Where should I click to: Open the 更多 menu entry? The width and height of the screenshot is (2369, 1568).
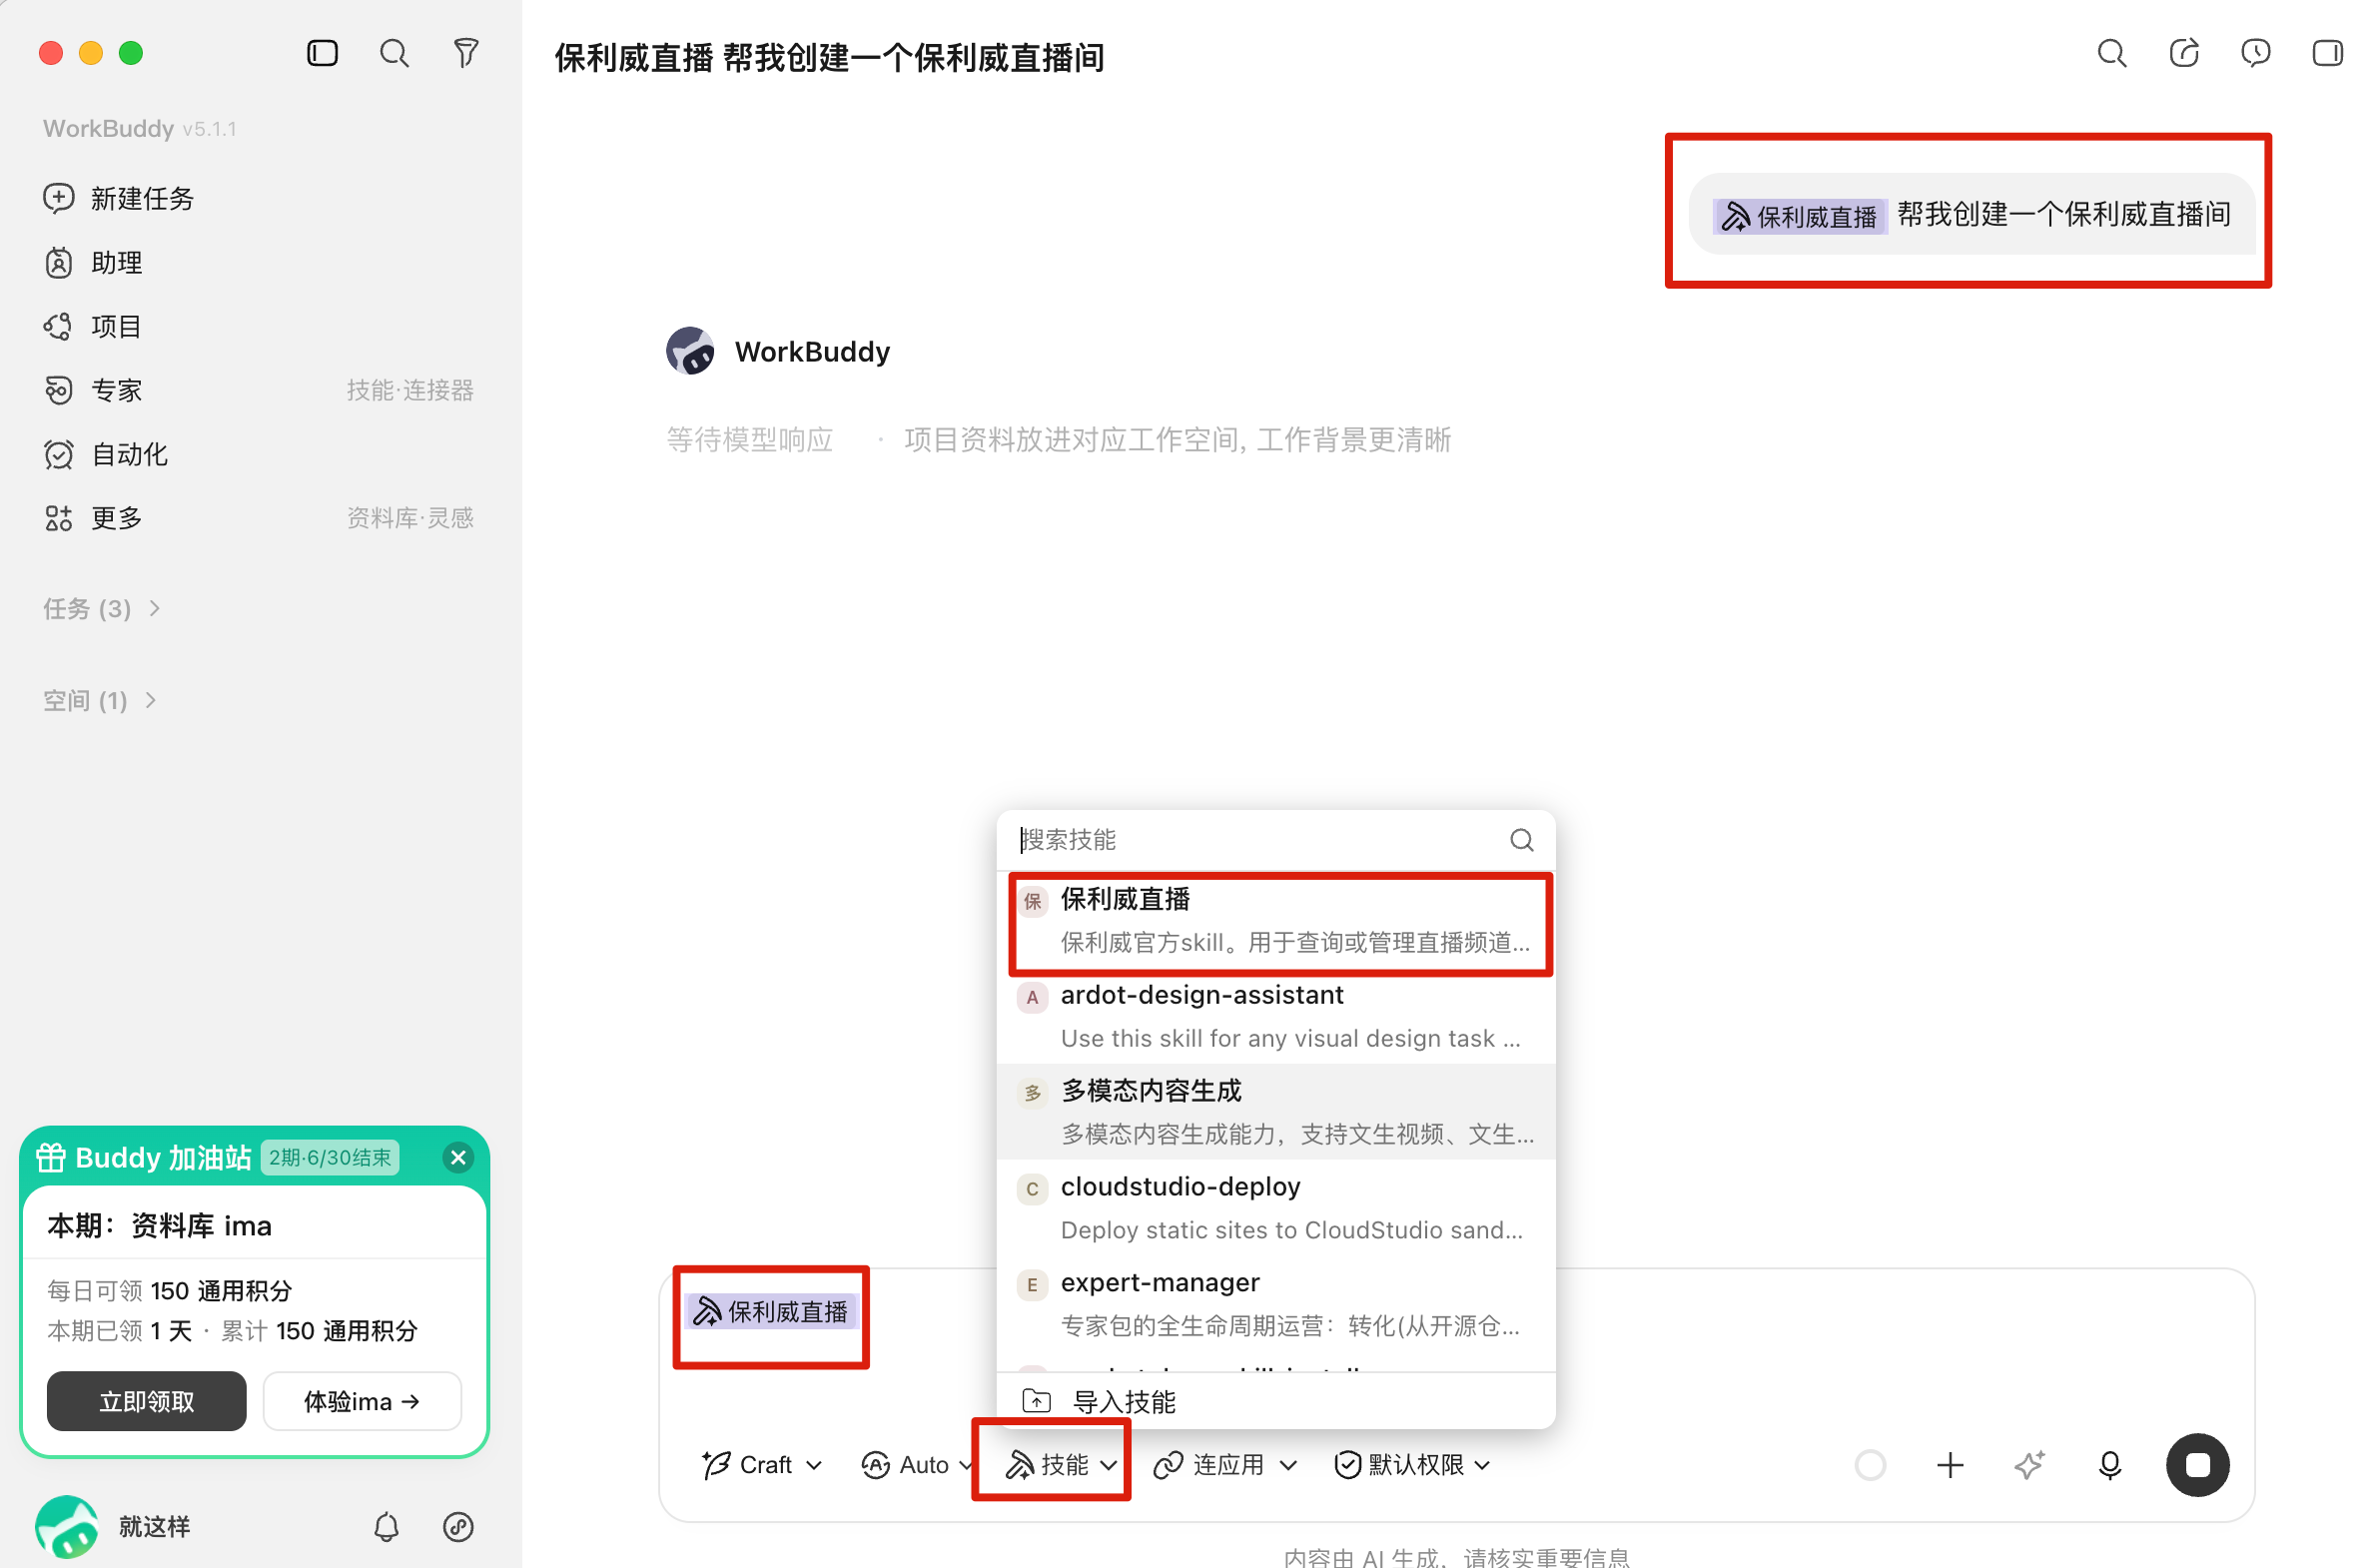click(x=93, y=518)
